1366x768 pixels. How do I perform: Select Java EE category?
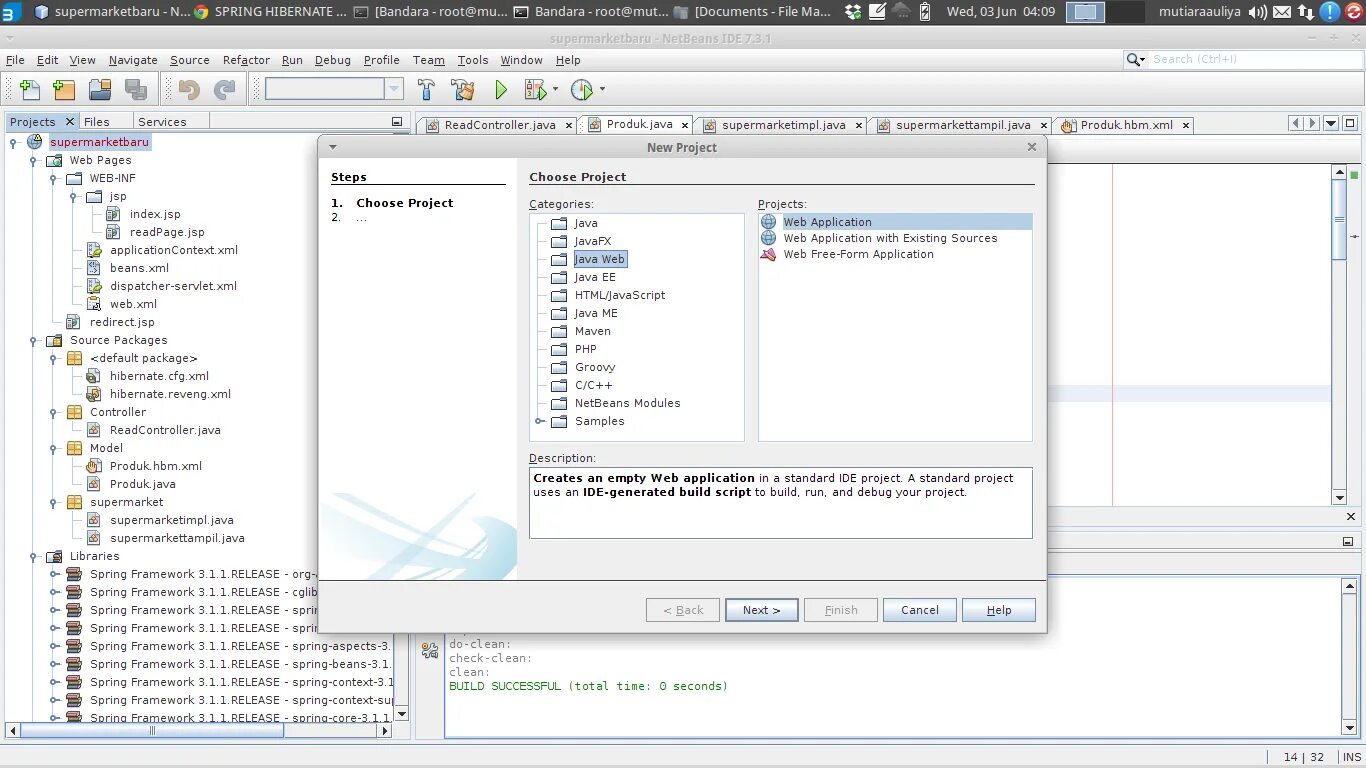(x=595, y=277)
